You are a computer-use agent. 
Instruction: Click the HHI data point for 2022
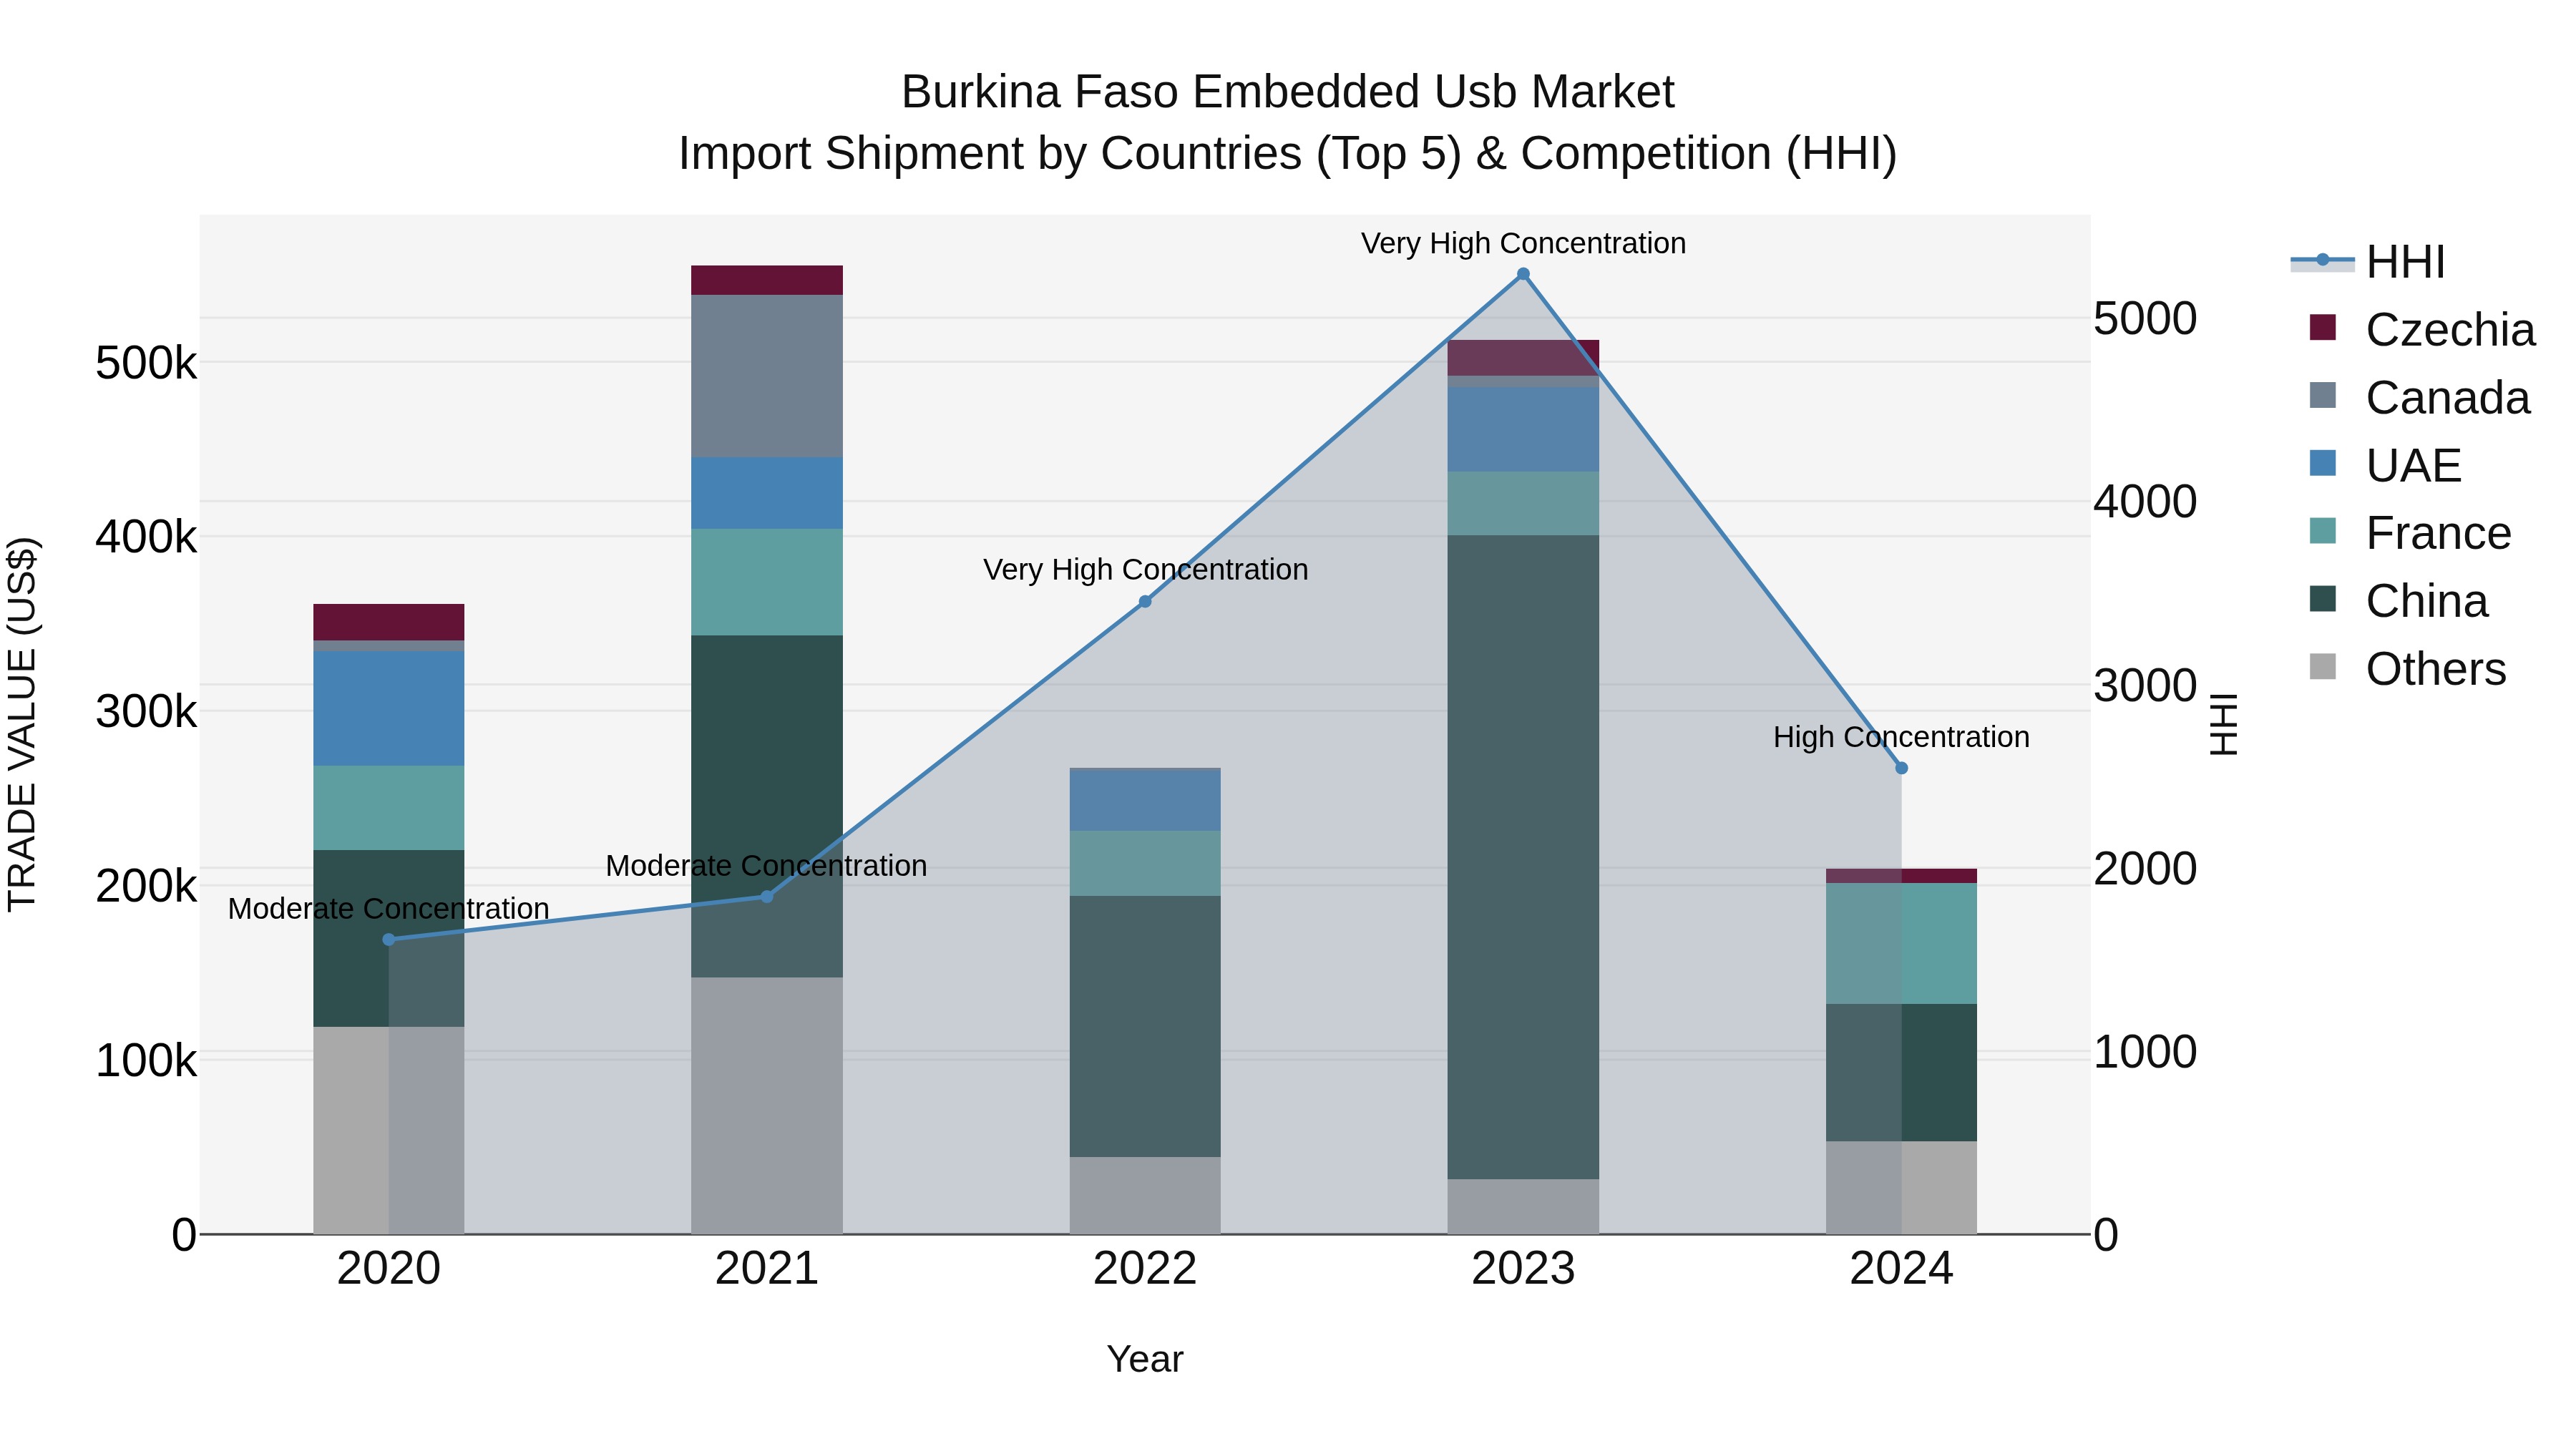(1145, 602)
